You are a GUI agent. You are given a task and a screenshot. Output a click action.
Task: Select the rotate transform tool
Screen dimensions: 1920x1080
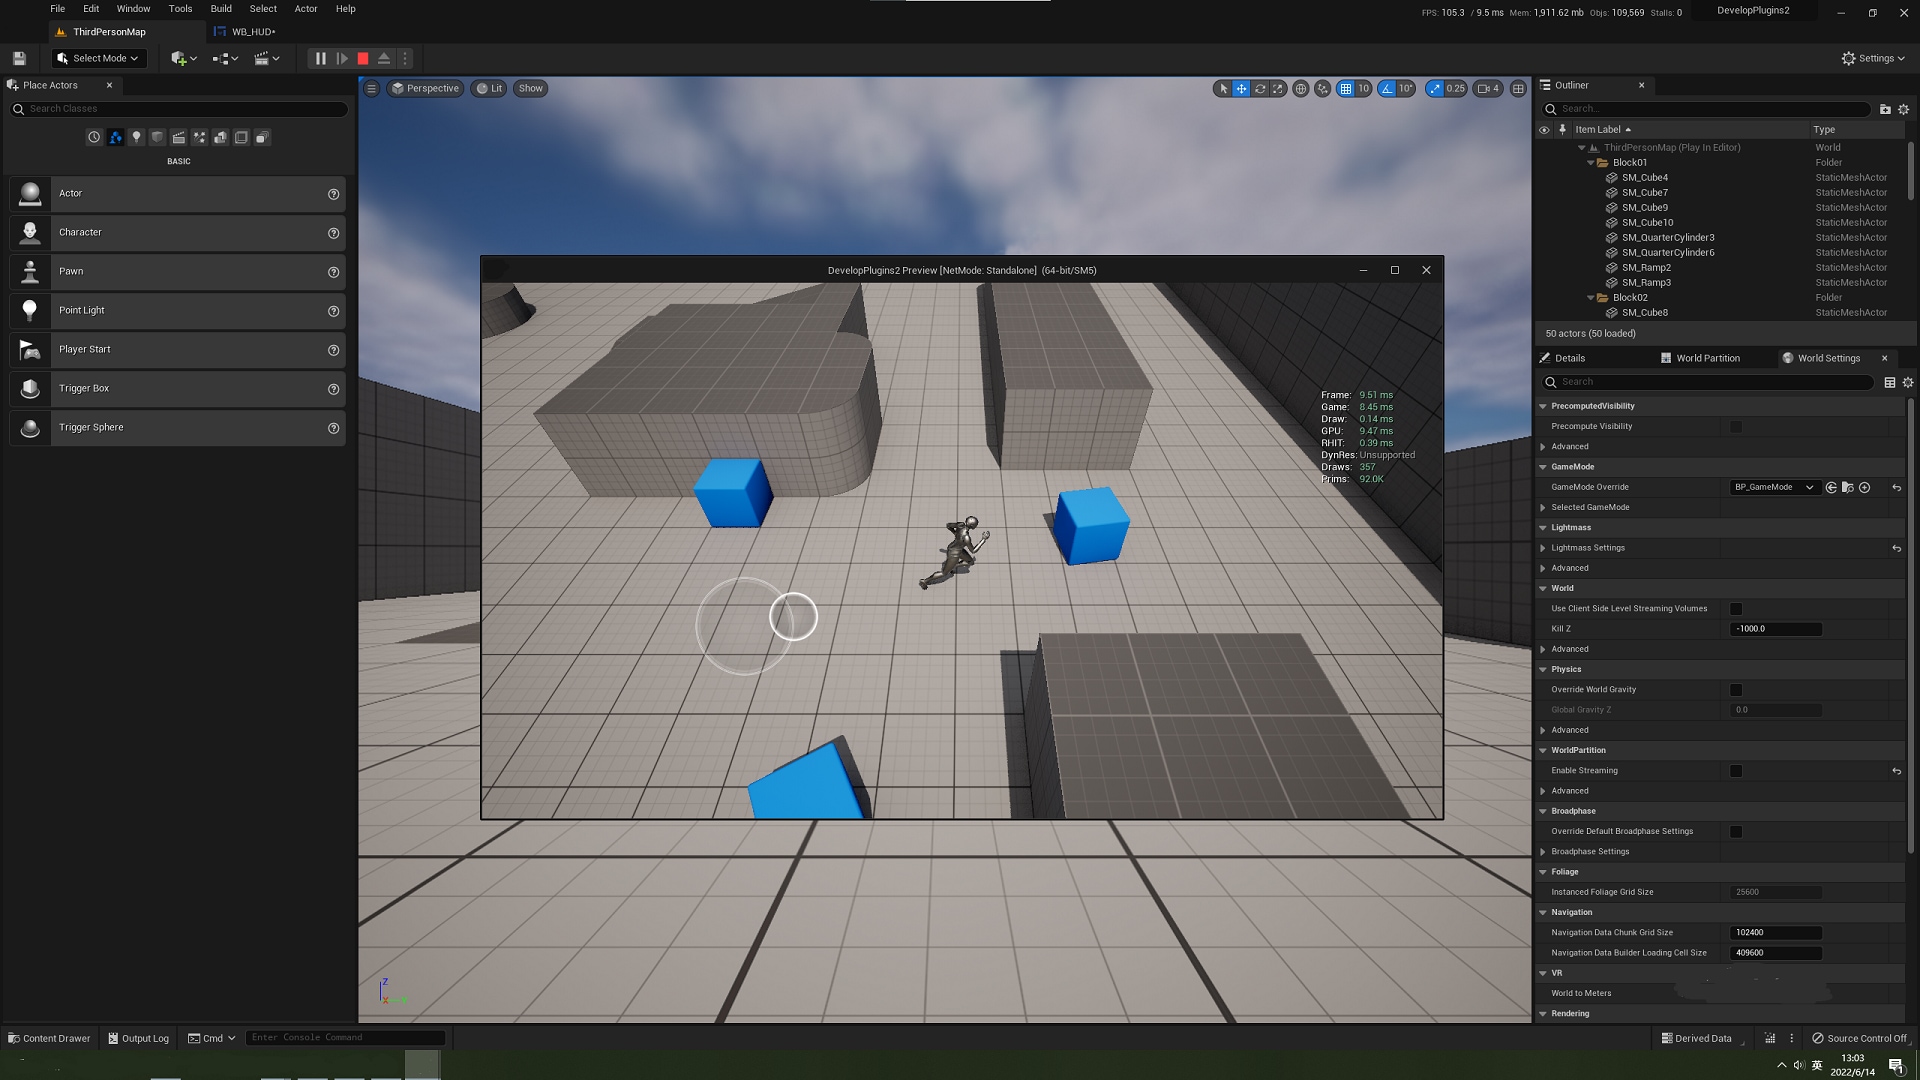click(1260, 89)
